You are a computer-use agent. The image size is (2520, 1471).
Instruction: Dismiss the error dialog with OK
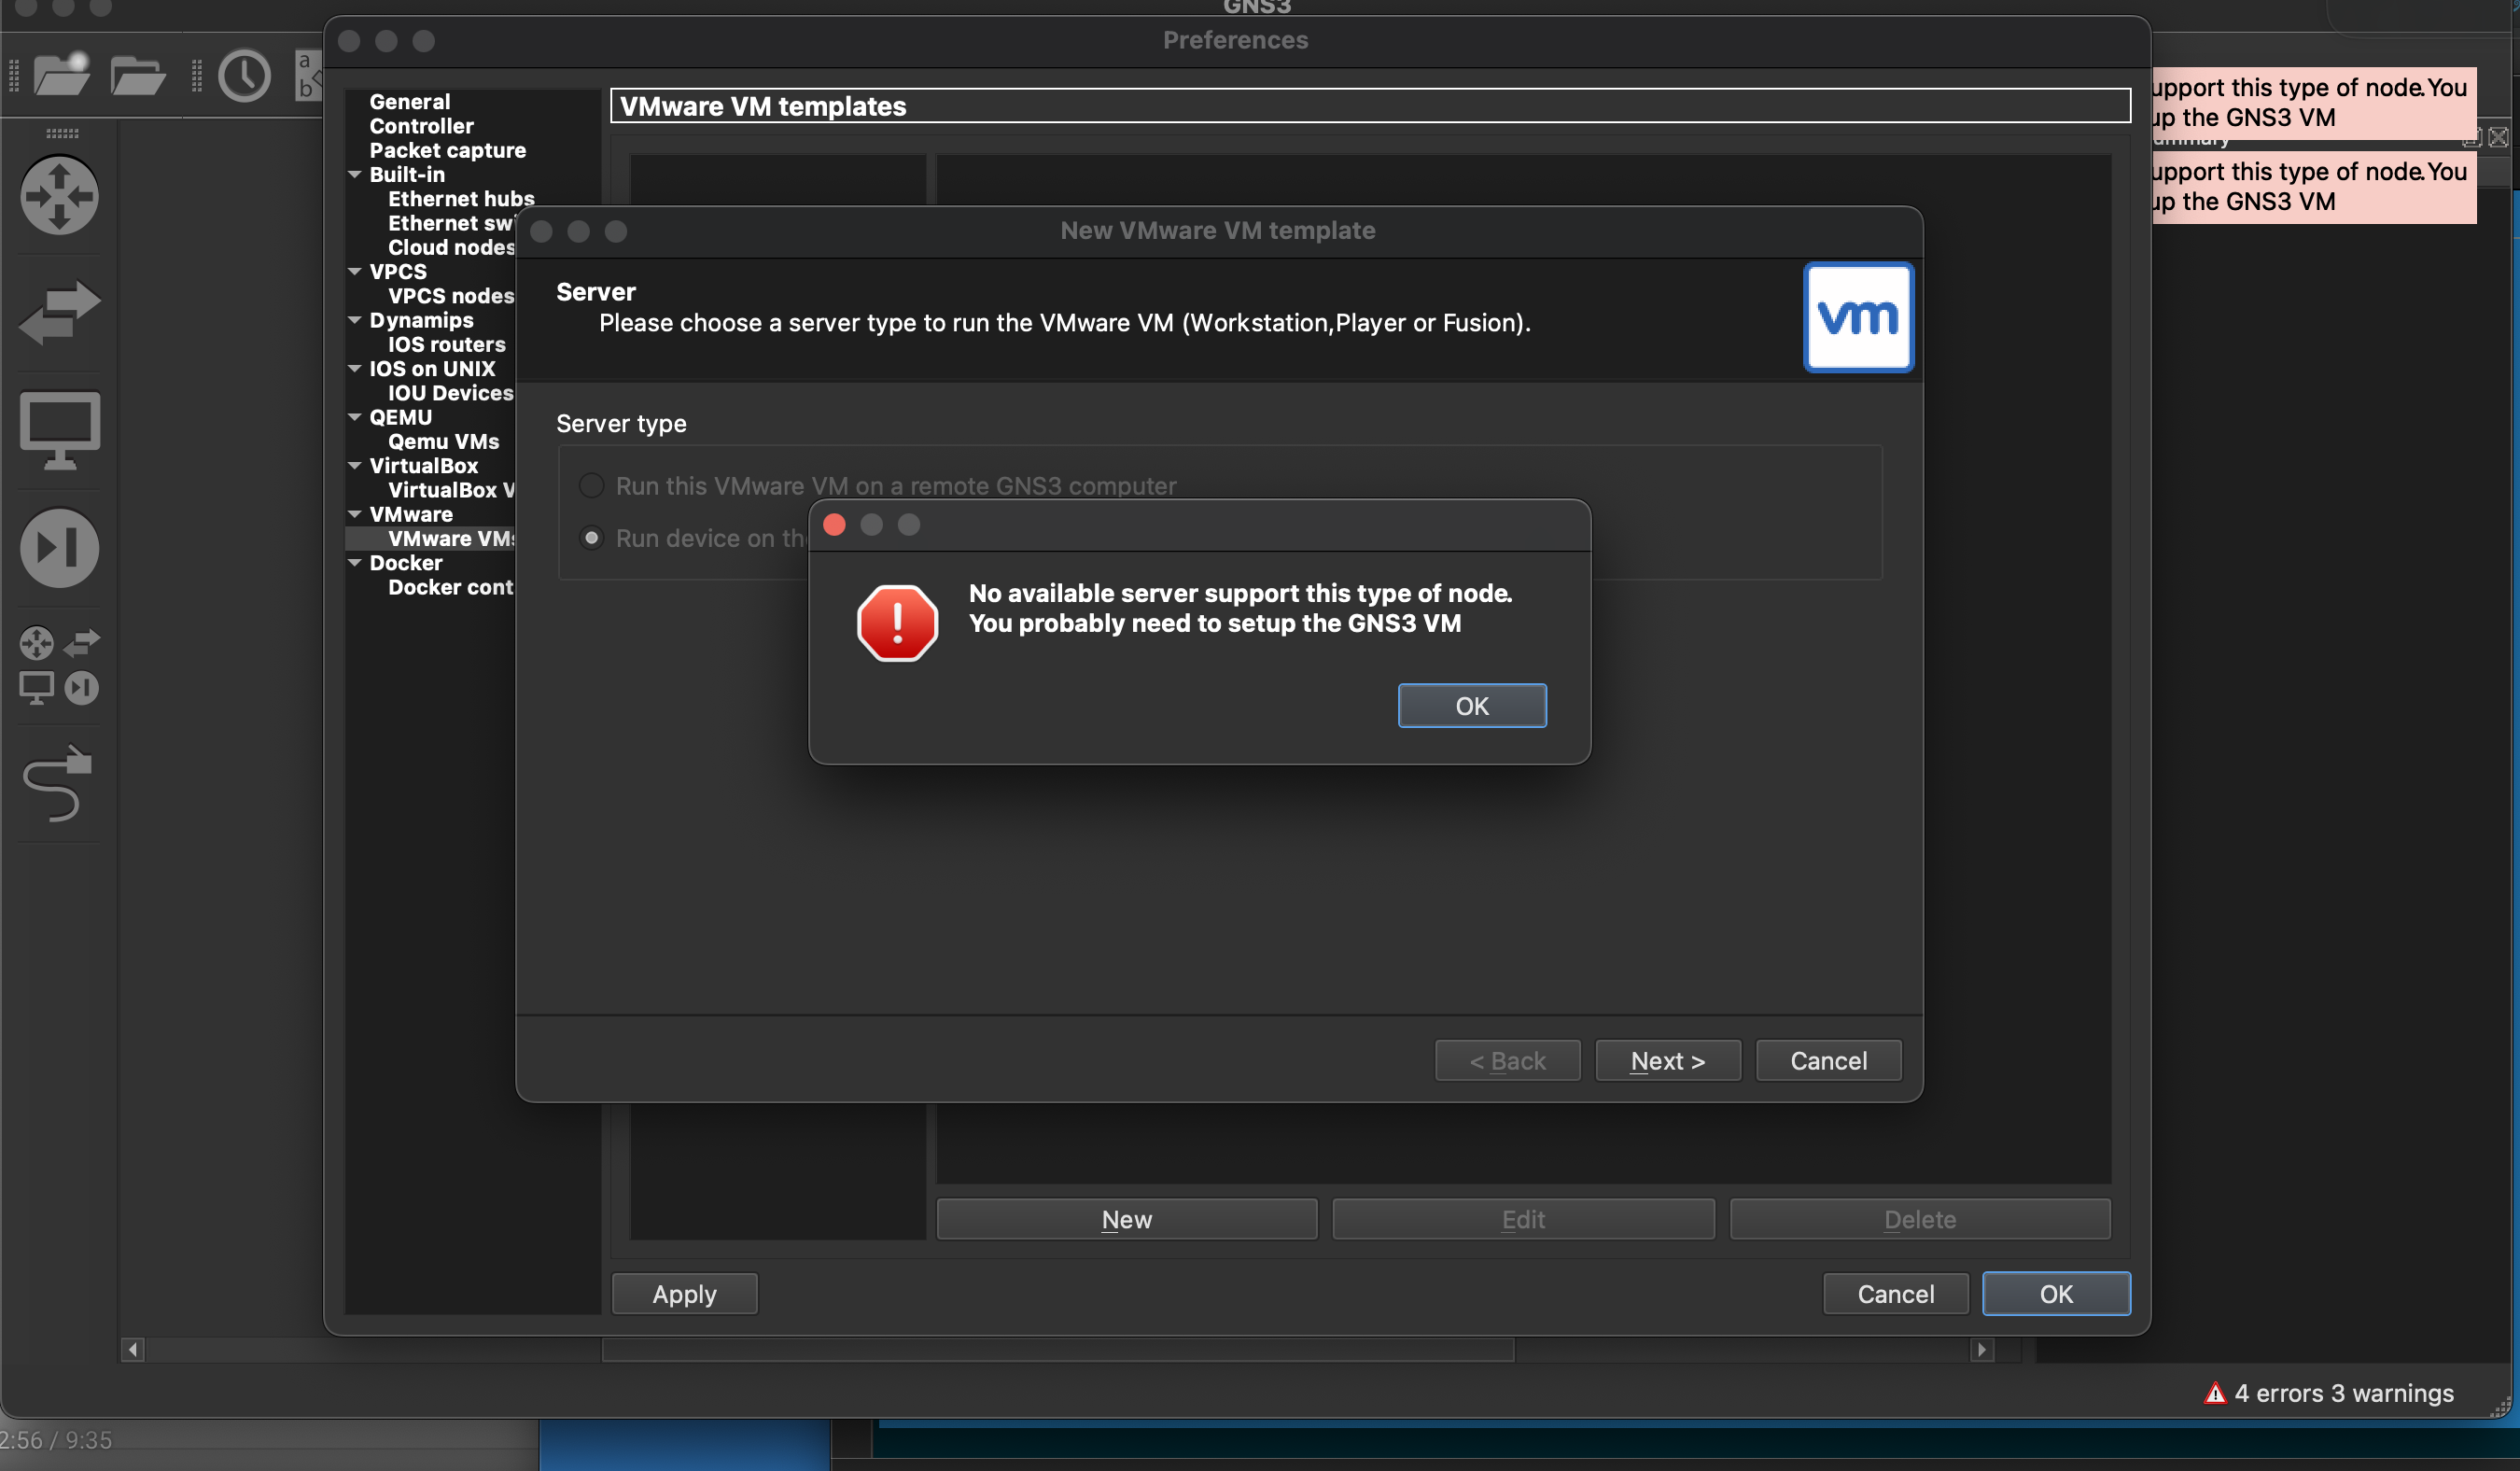1472,705
